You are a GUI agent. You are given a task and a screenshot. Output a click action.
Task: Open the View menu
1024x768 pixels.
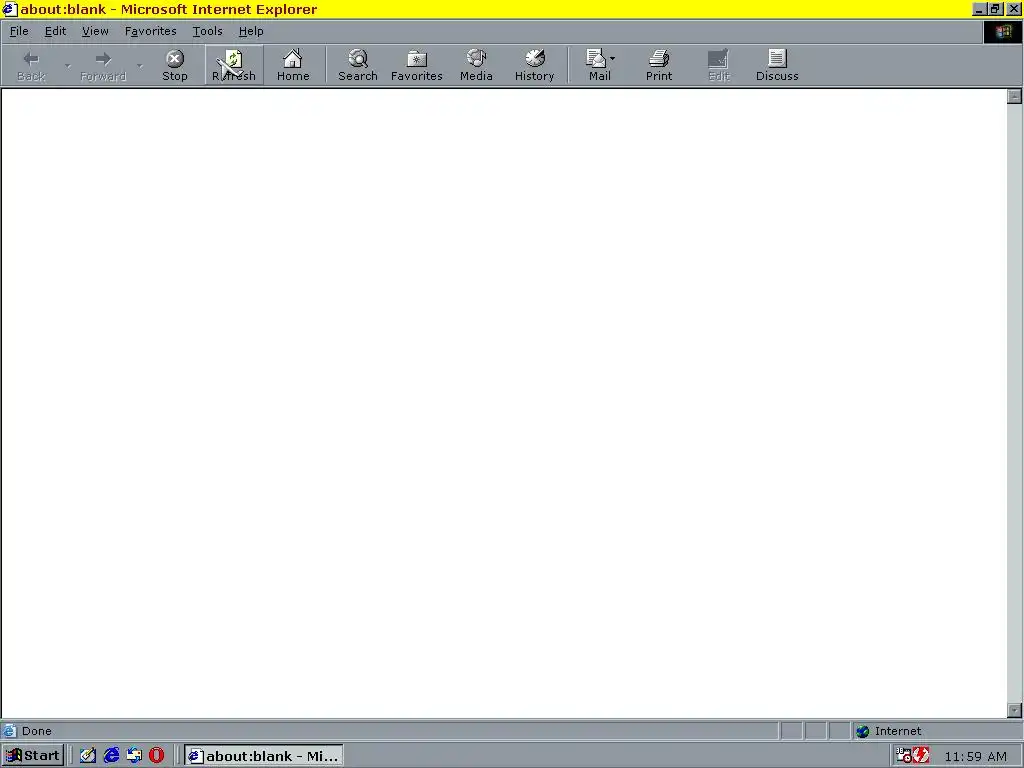[95, 31]
